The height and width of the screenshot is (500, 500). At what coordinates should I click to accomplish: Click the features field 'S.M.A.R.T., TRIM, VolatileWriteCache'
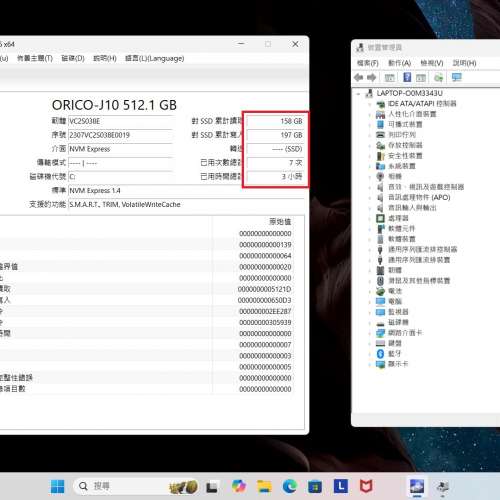point(186,204)
